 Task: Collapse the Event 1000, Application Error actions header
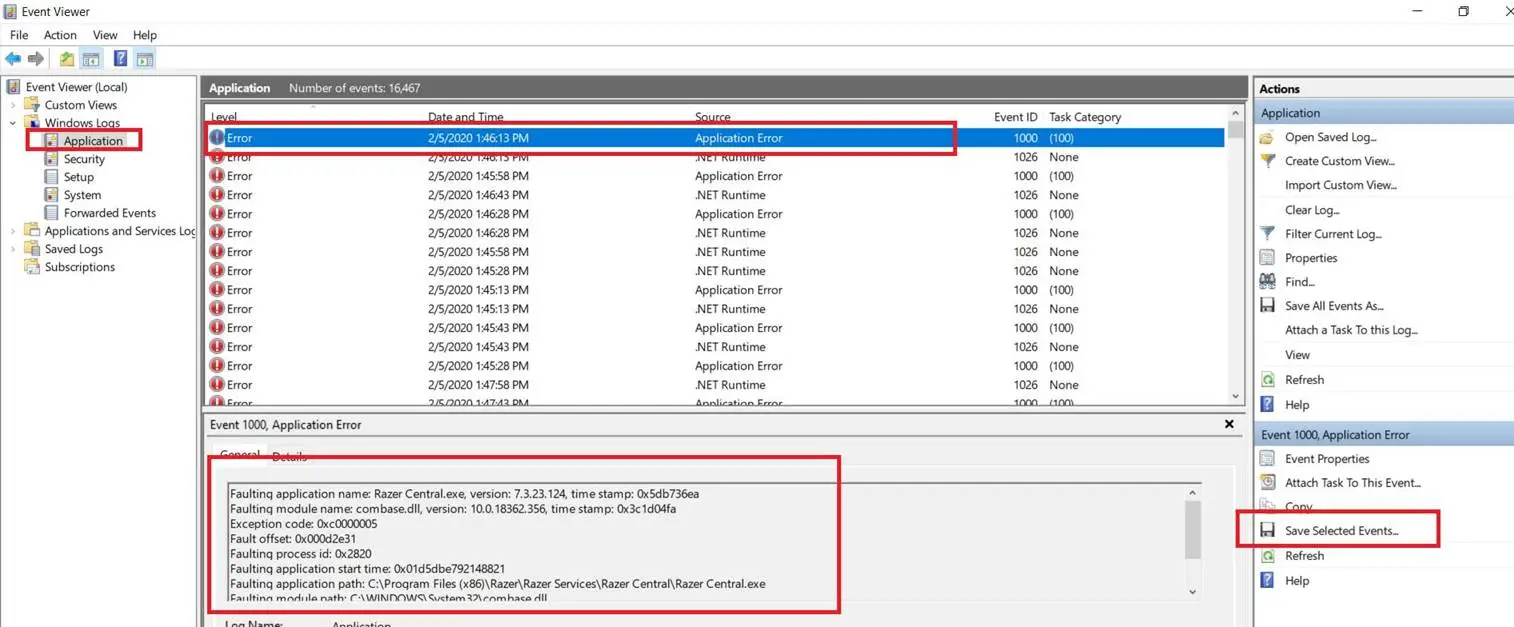coord(1384,434)
